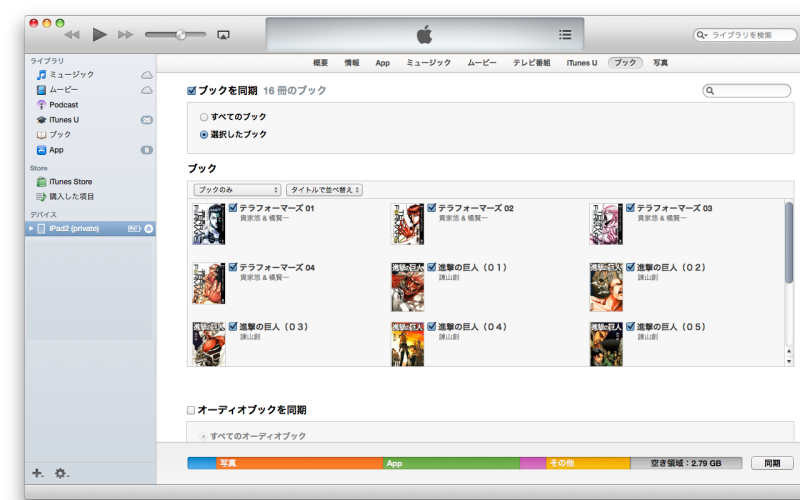Click the ライブラリを検索 search field
The height and width of the screenshot is (500, 800).
click(x=745, y=35)
